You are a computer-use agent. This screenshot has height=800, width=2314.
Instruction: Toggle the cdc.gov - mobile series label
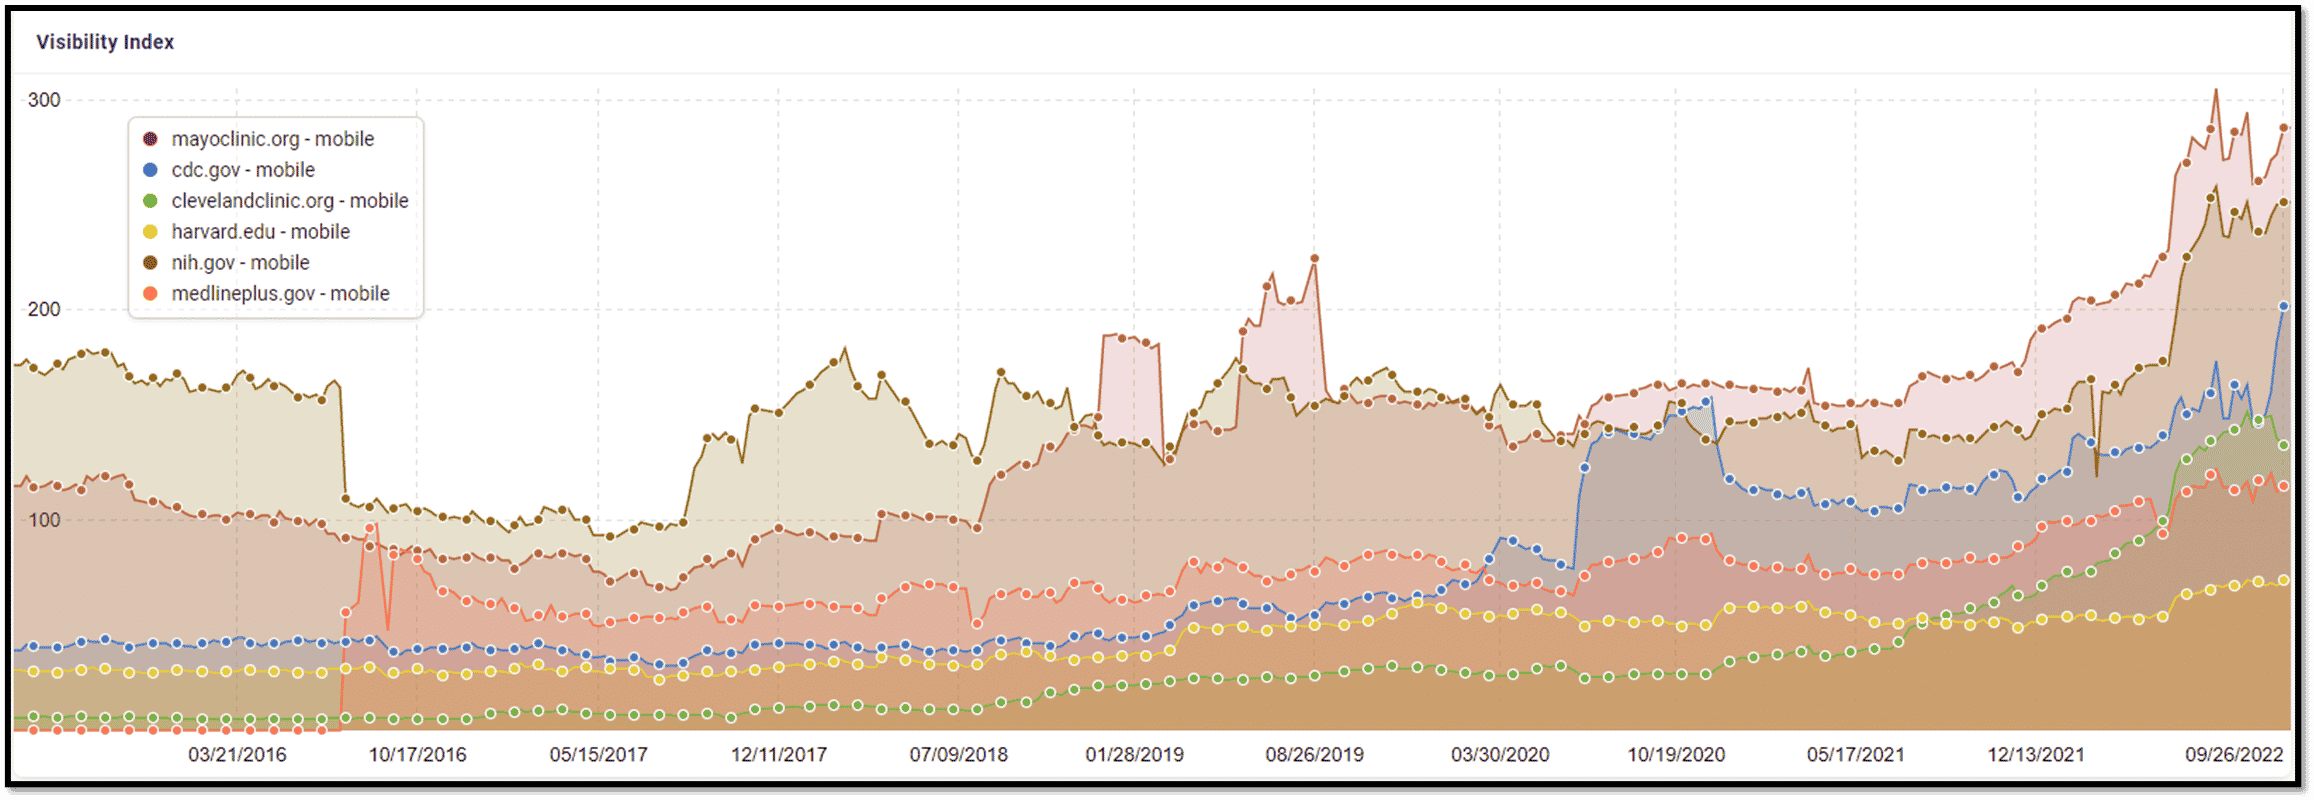pyautogui.click(x=243, y=170)
